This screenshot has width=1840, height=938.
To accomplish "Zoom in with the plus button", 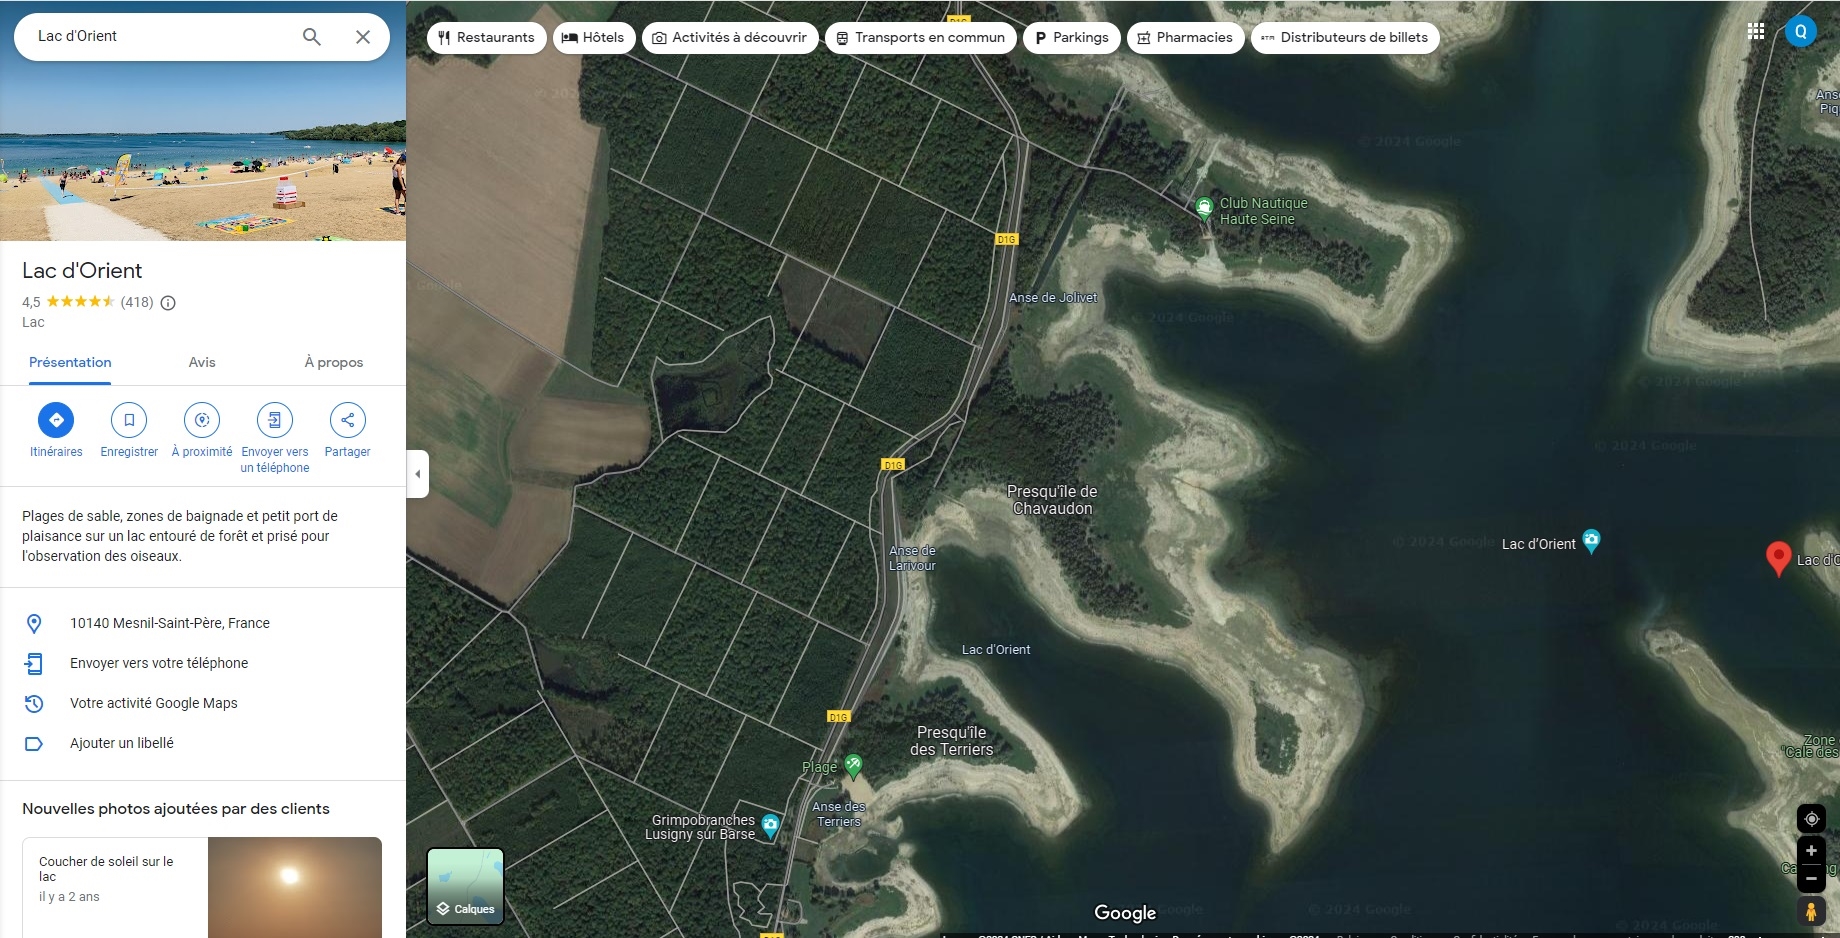I will [x=1811, y=851].
